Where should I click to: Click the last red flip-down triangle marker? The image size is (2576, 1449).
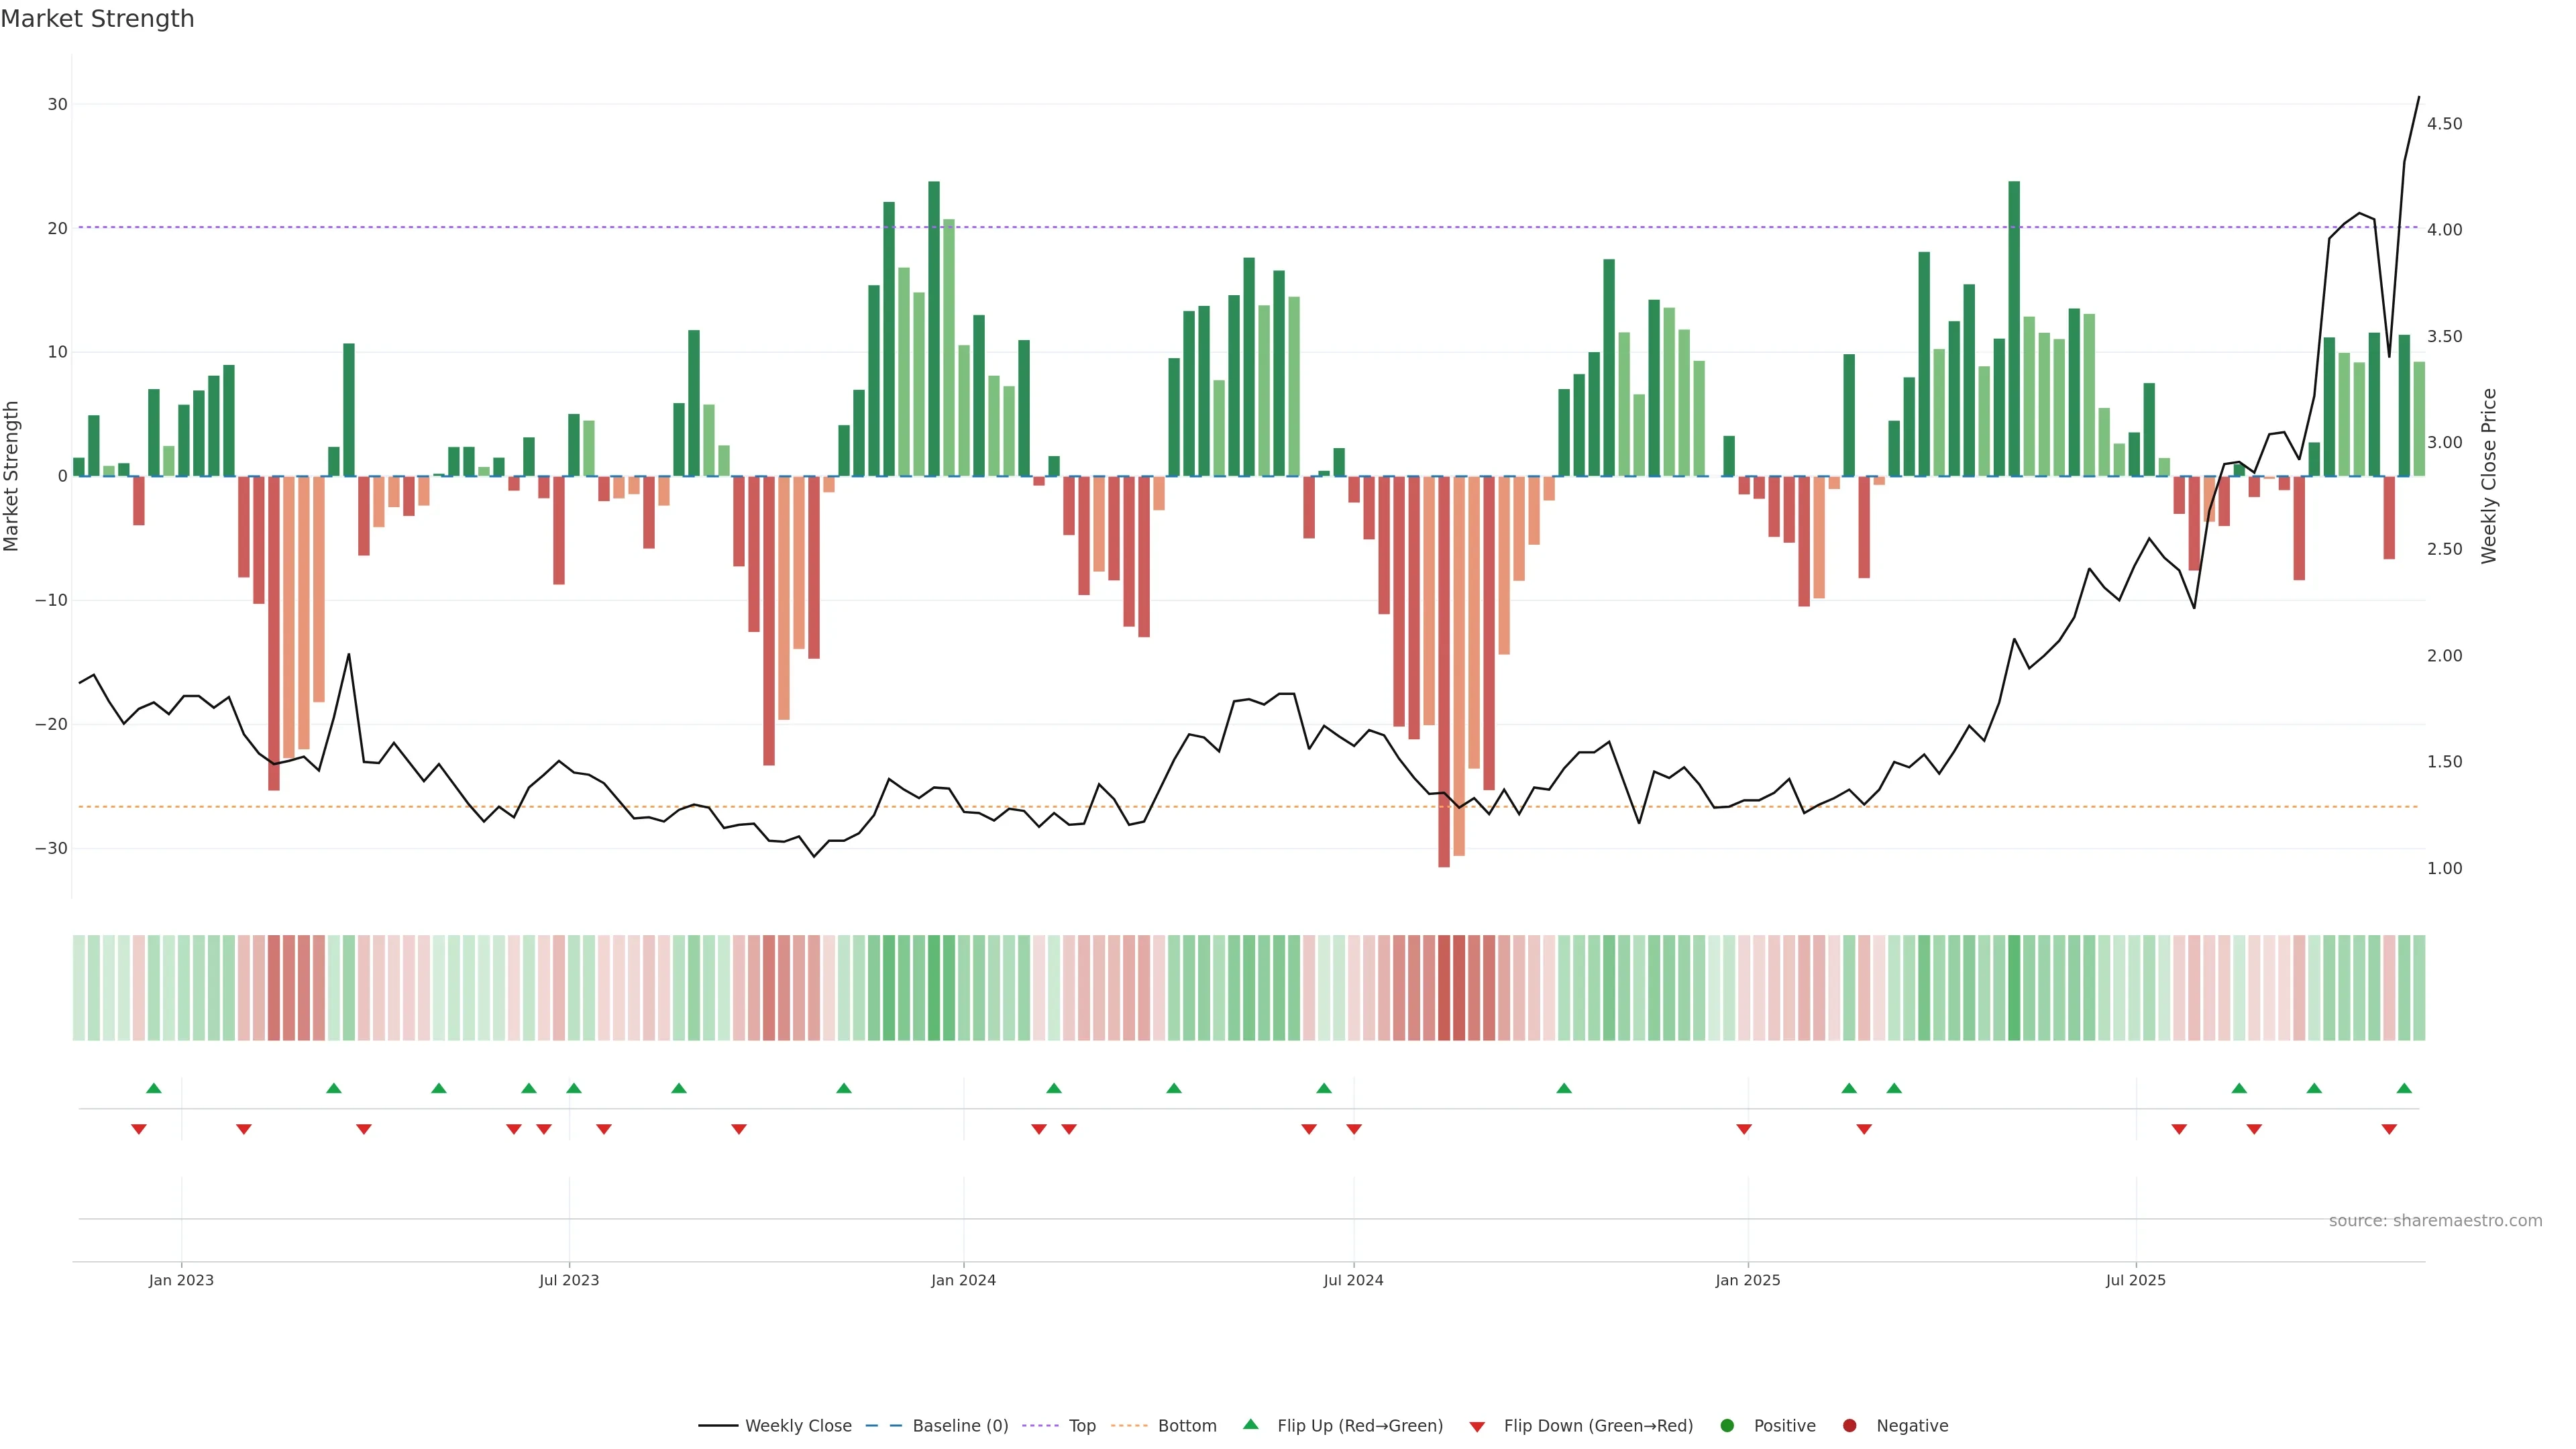click(2389, 1129)
